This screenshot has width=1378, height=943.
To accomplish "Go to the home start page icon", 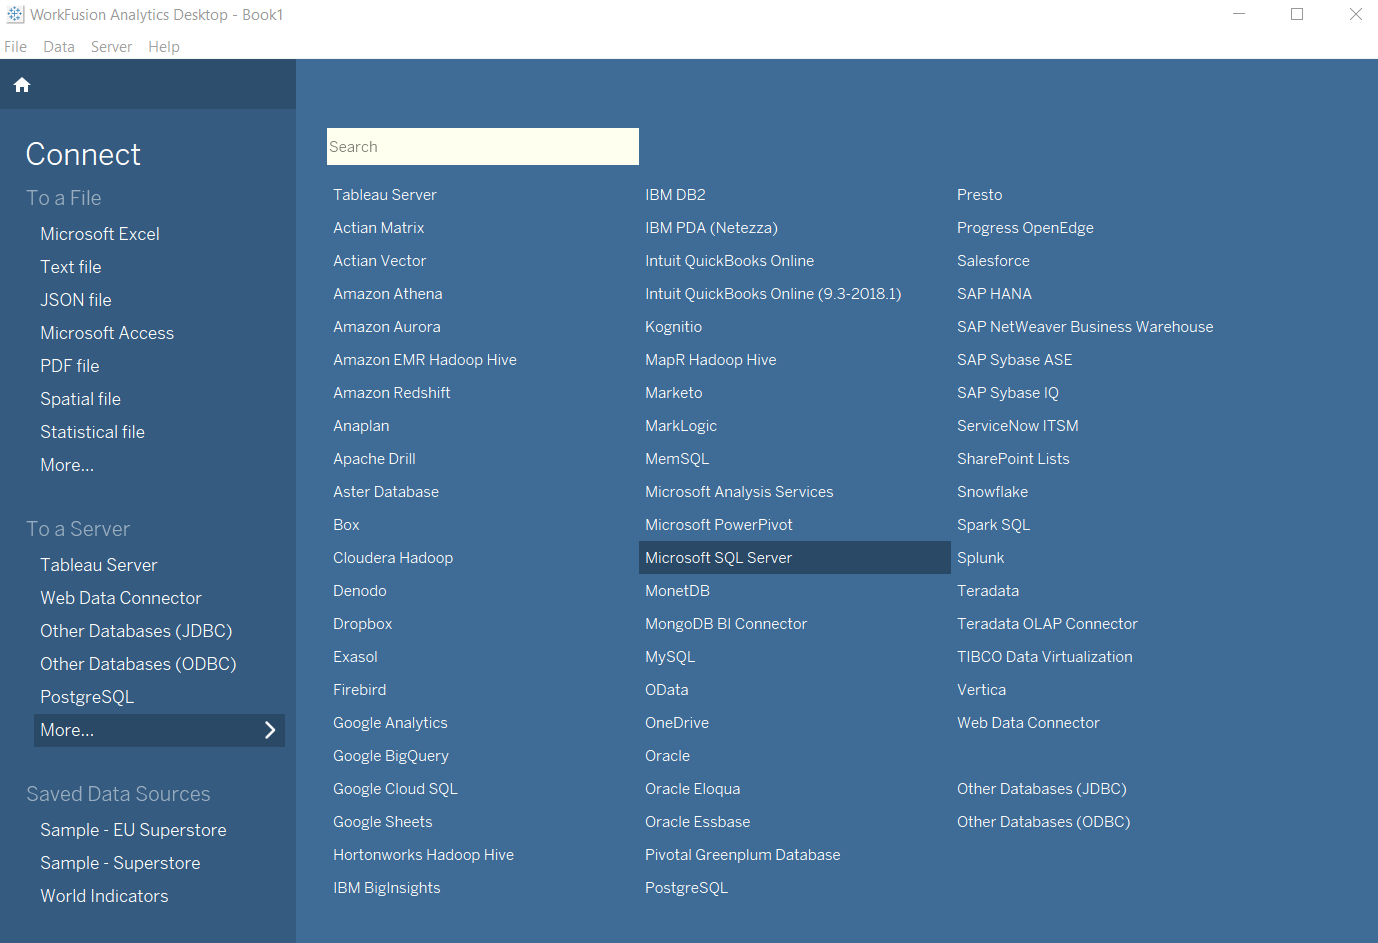I will tap(22, 85).
